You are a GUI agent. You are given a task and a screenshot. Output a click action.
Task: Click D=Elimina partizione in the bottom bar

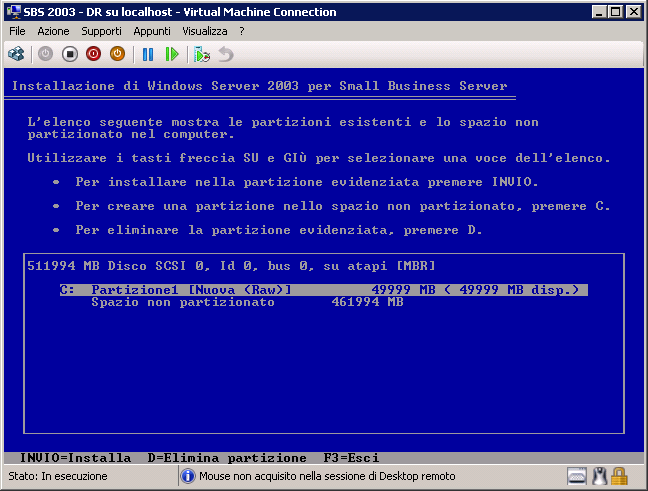(227, 458)
